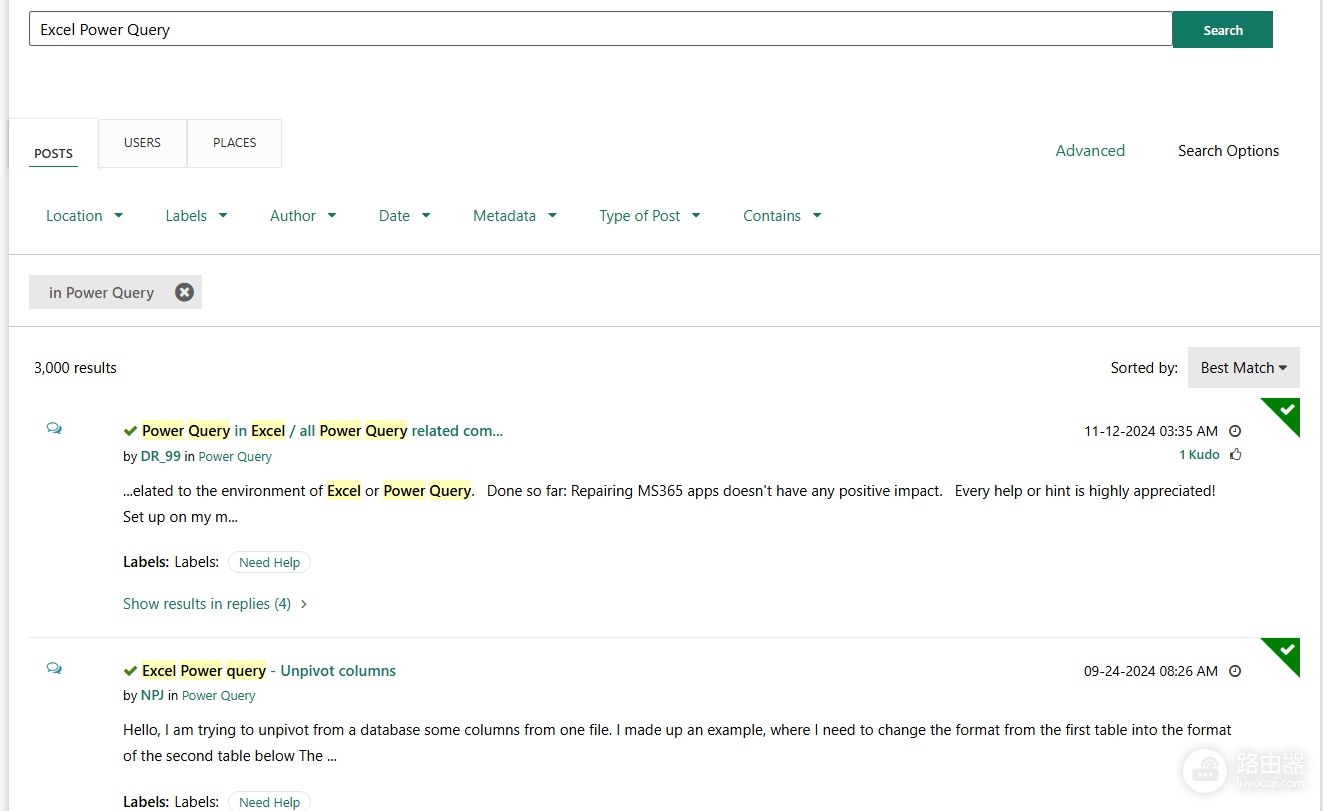
Task: Click the conversation icon beside DR_99's post
Action: tap(54, 428)
